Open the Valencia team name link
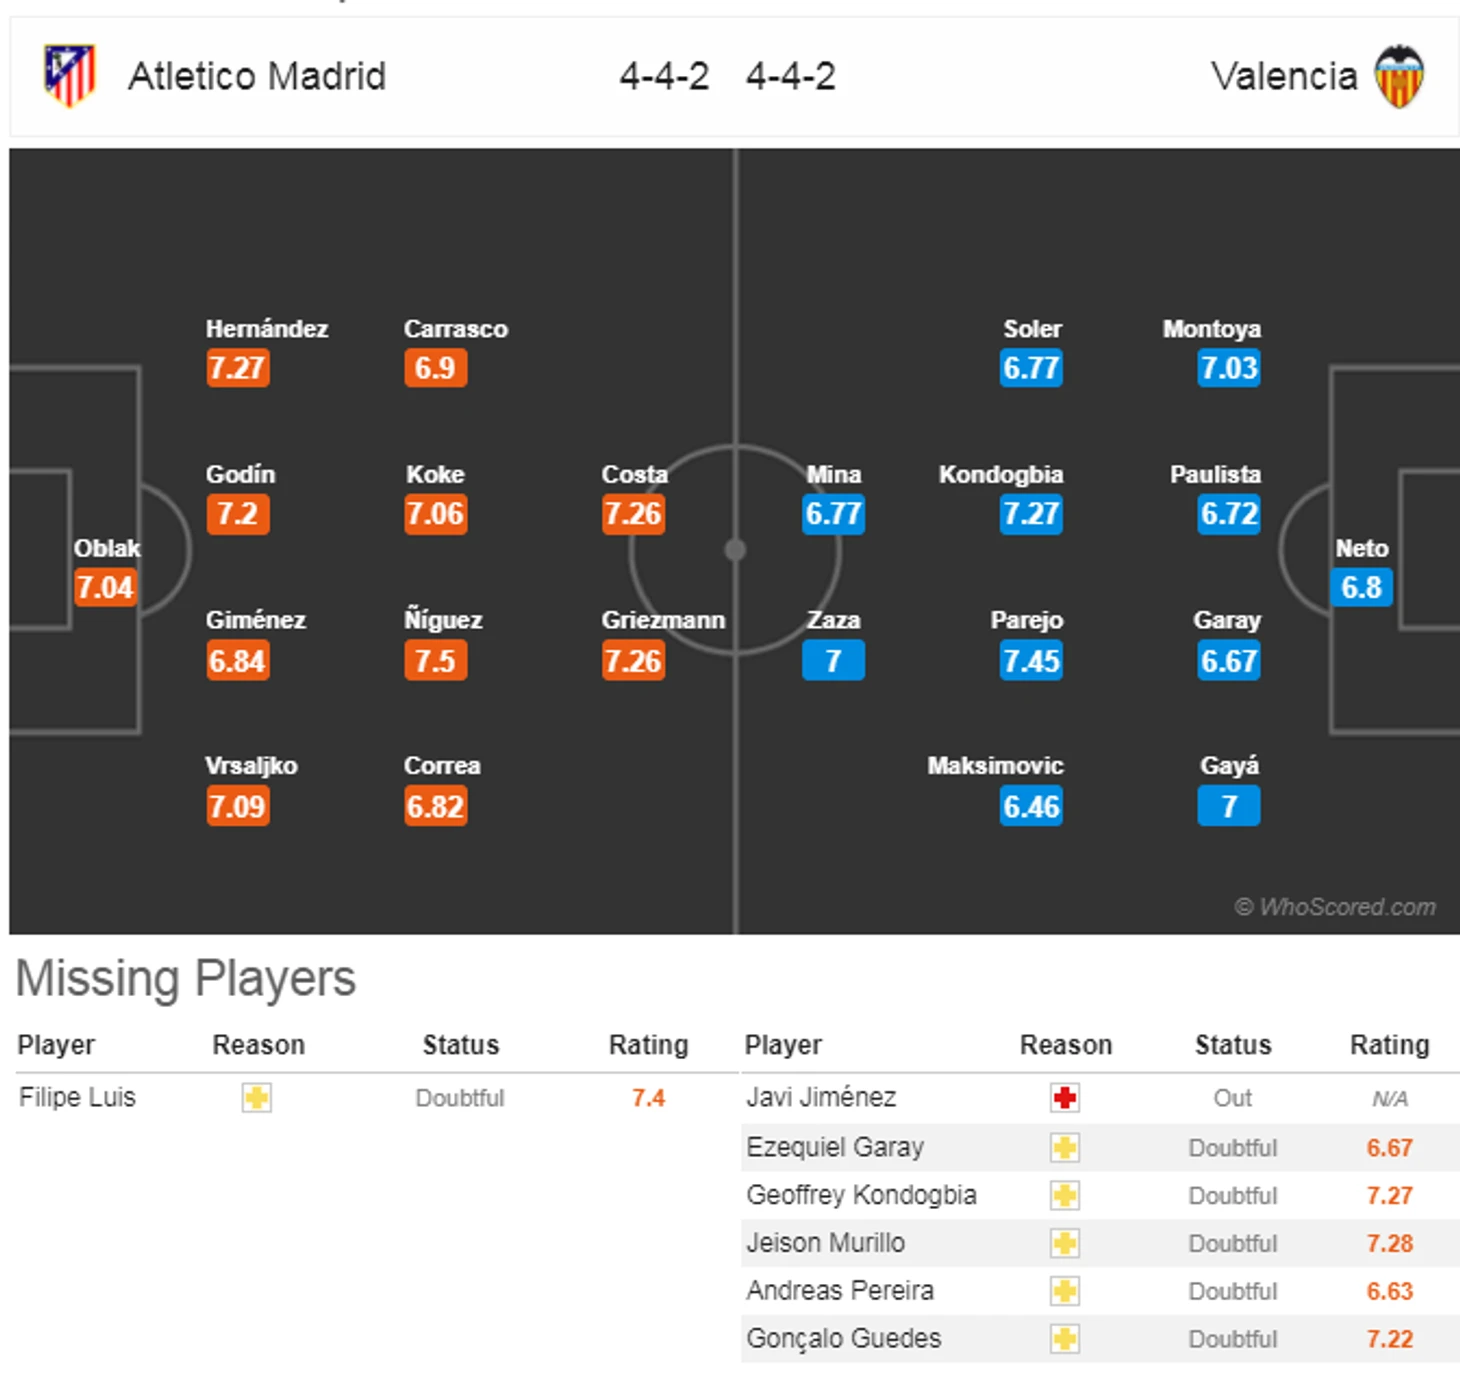Viewport: 1460px width, 1377px height. pos(1284,76)
